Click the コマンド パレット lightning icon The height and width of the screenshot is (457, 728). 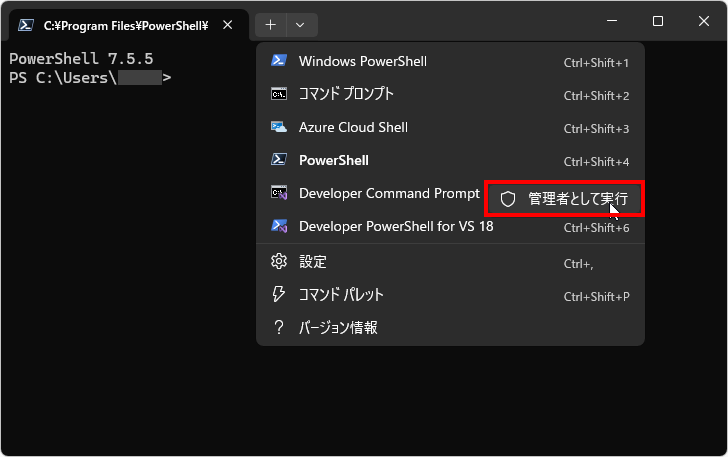click(280, 294)
